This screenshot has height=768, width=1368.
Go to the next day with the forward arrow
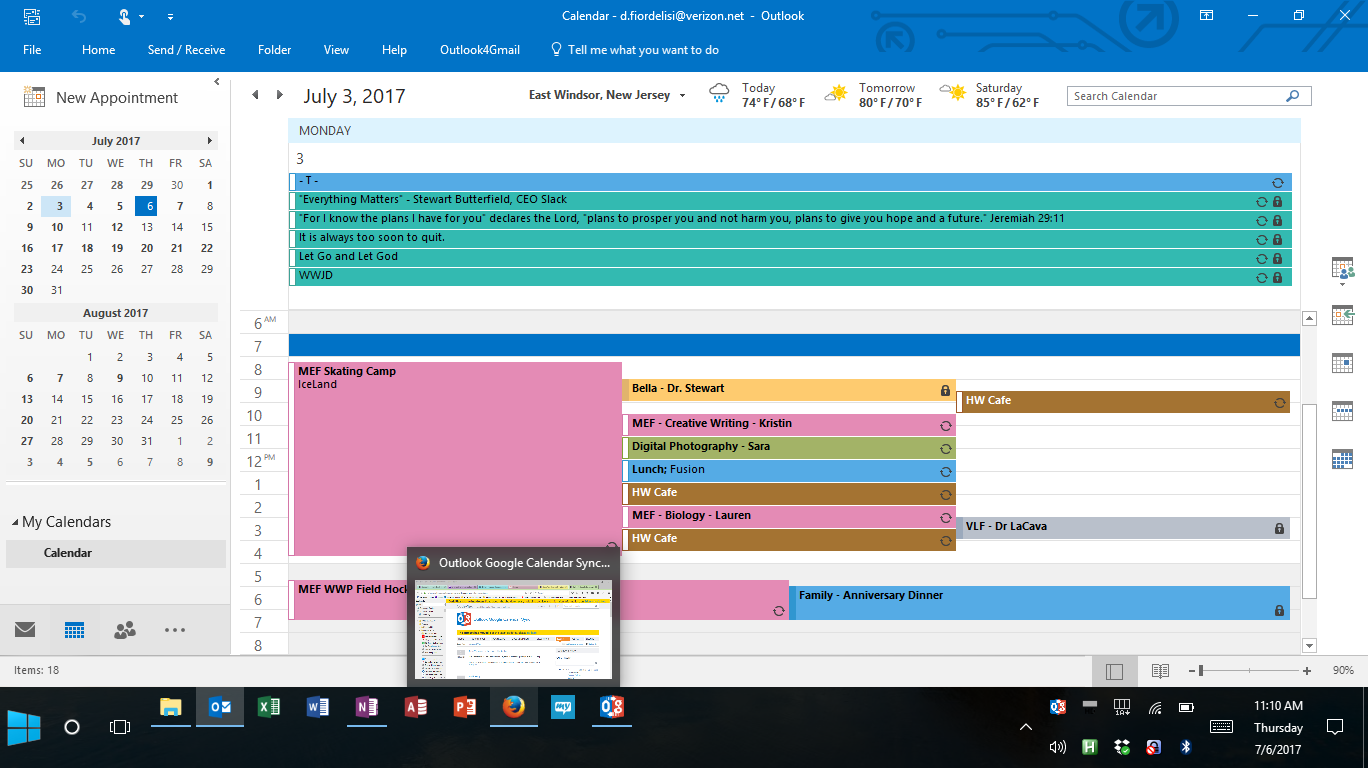[x=279, y=95]
